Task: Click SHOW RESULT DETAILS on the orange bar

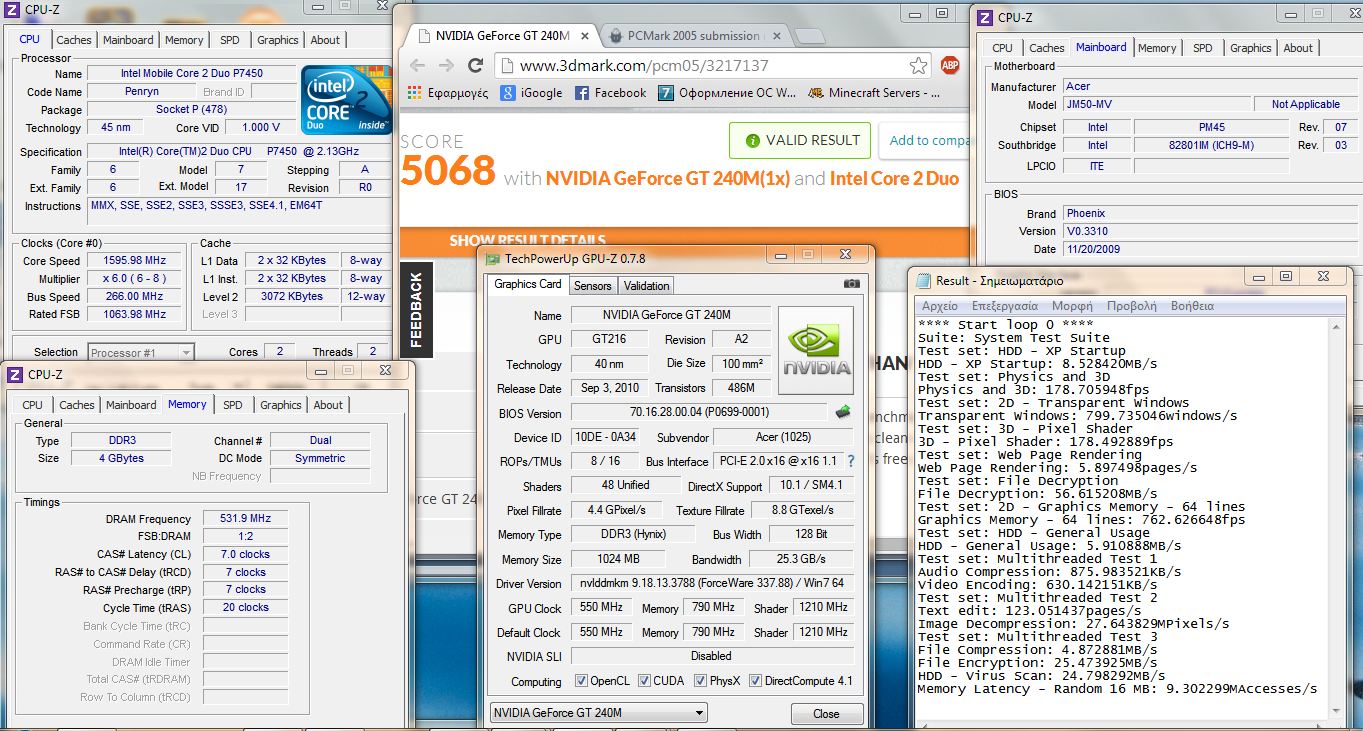Action: [x=527, y=240]
